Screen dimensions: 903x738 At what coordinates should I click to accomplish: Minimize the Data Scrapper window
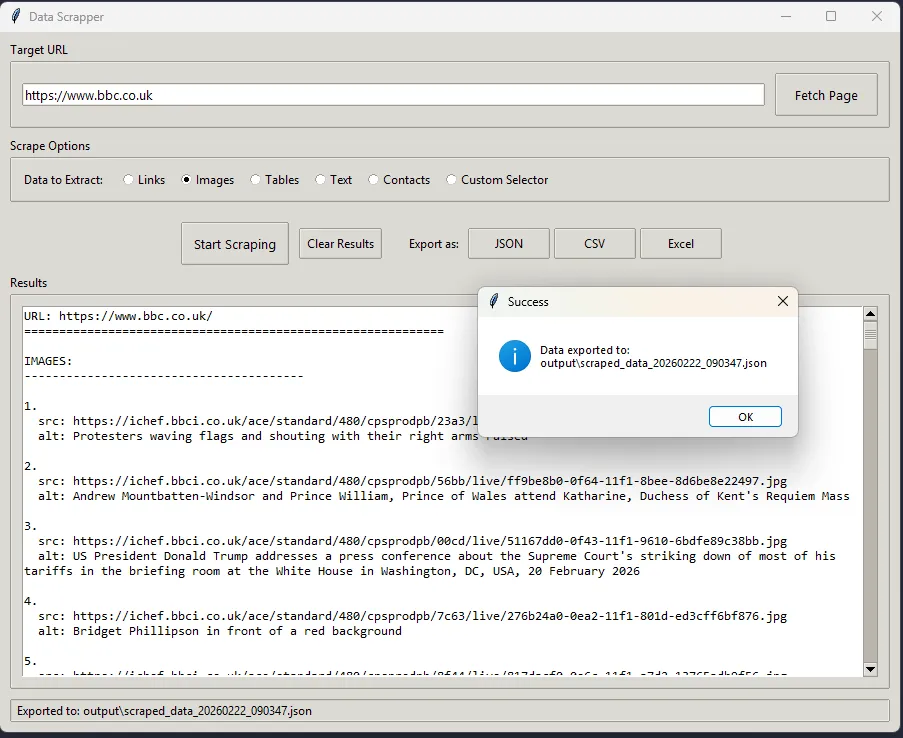point(784,16)
